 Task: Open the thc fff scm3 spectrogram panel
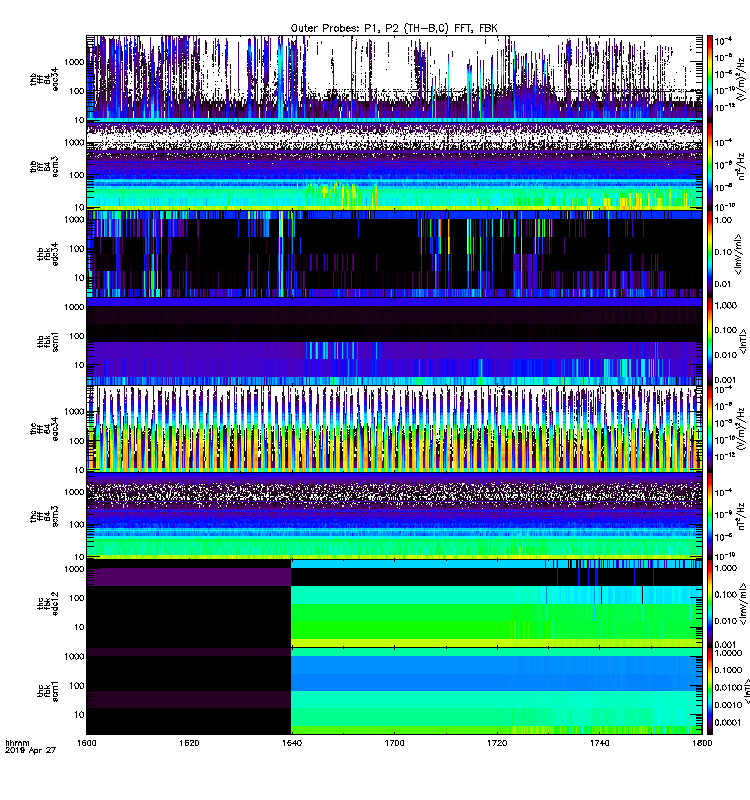coord(394,516)
